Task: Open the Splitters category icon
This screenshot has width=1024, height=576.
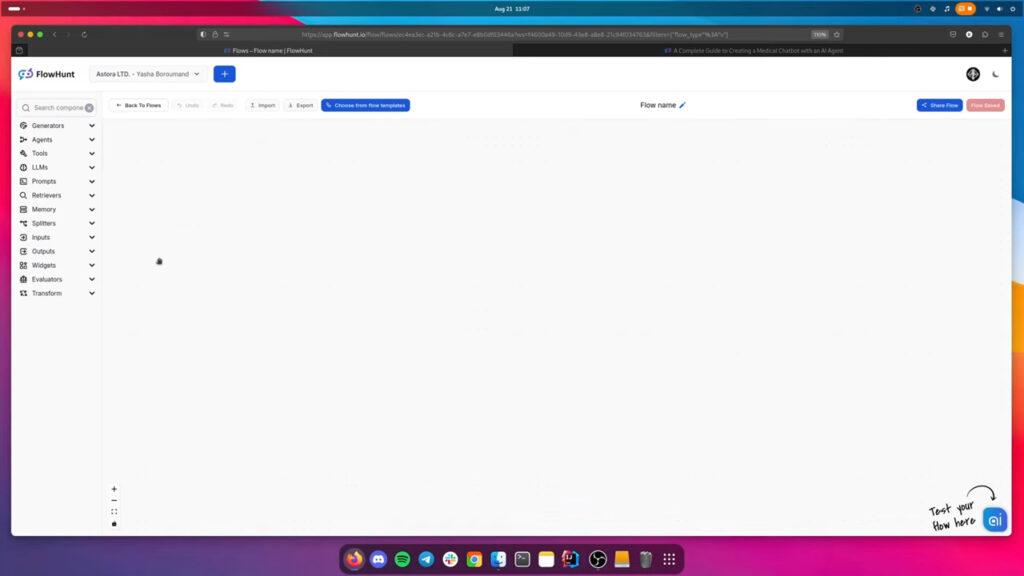Action: coord(24,223)
